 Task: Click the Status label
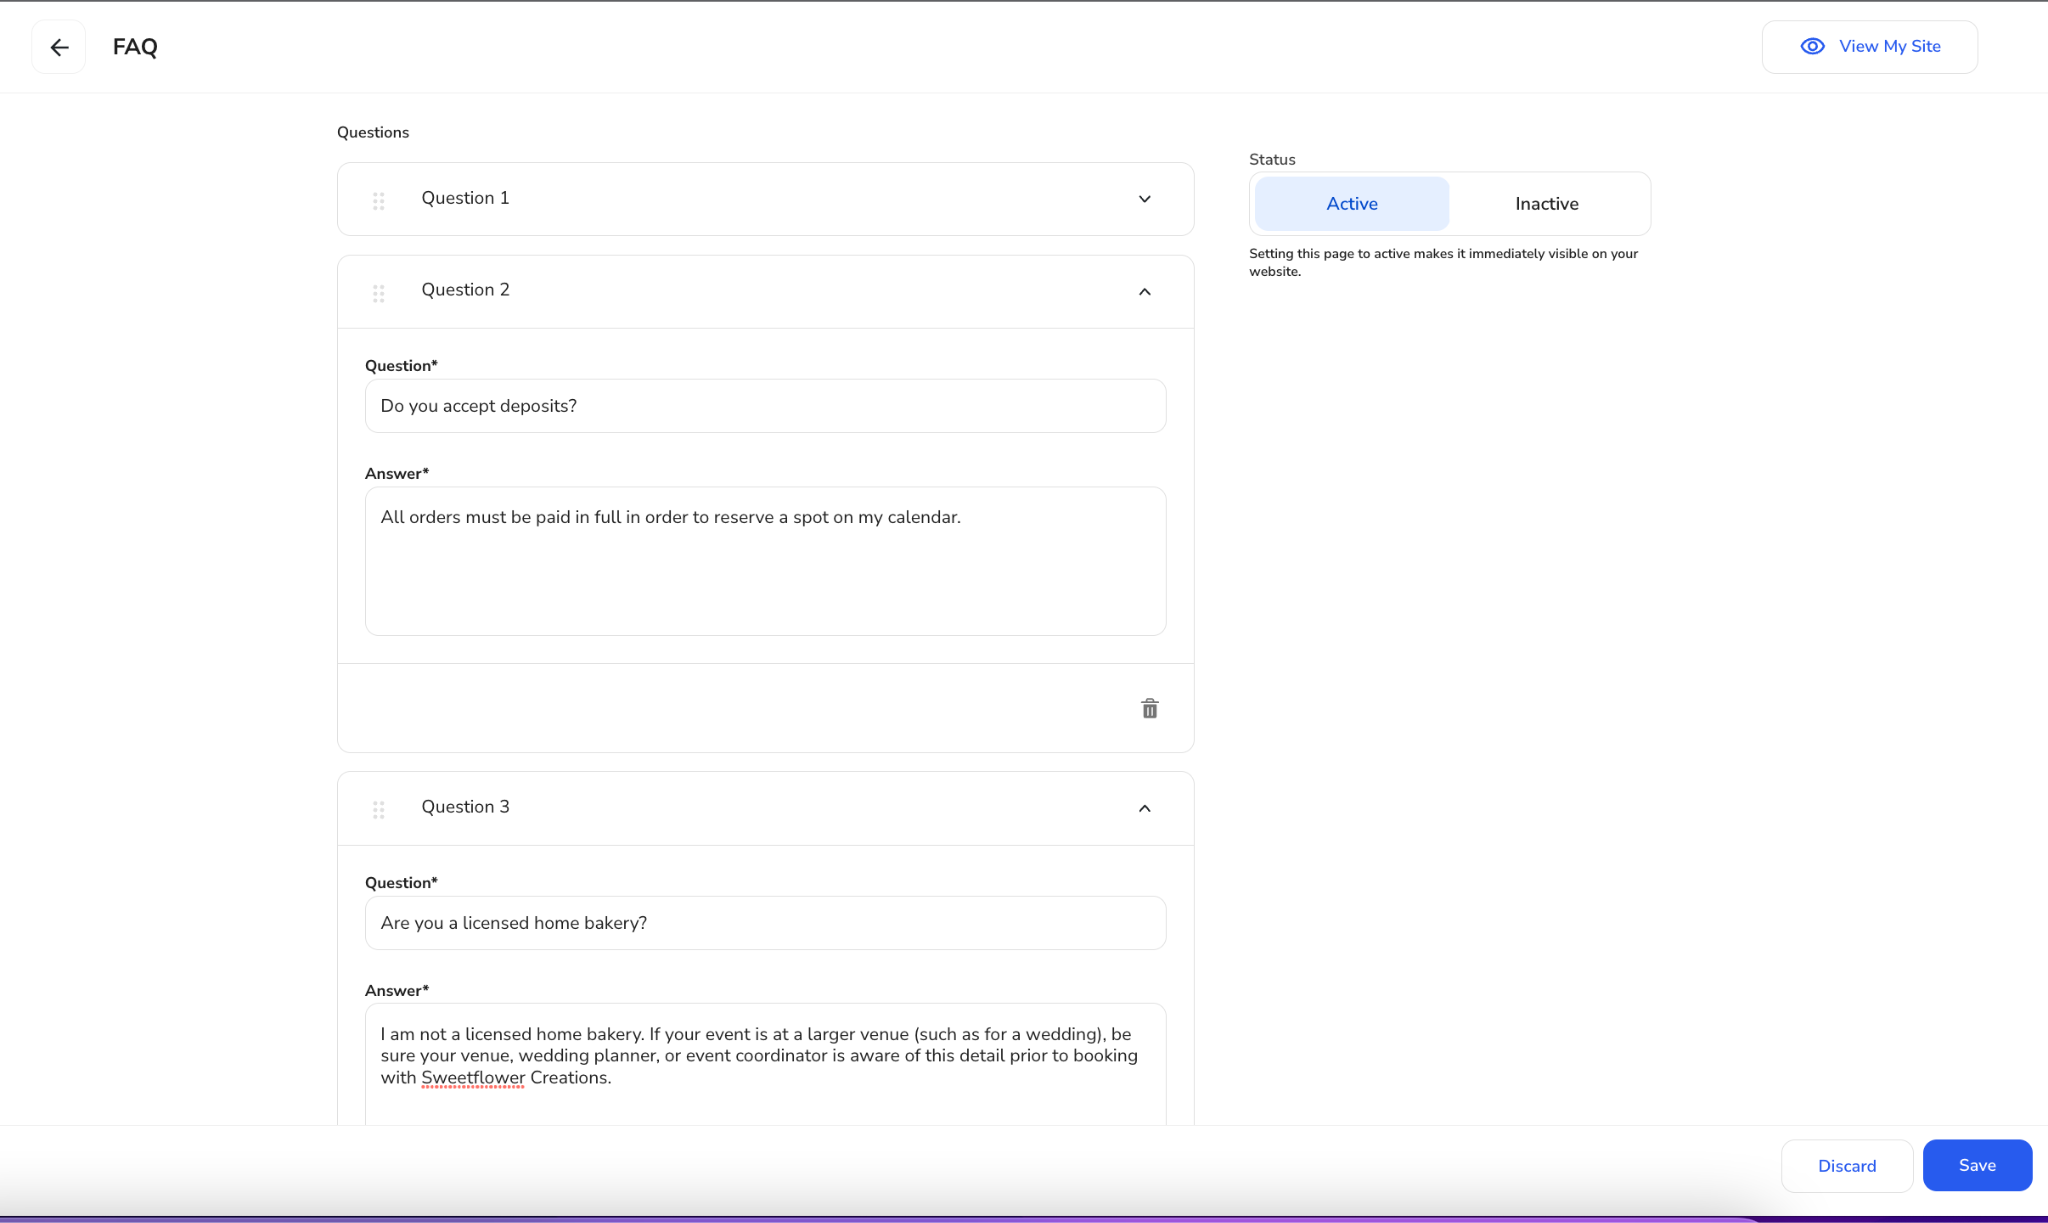click(1272, 159)
